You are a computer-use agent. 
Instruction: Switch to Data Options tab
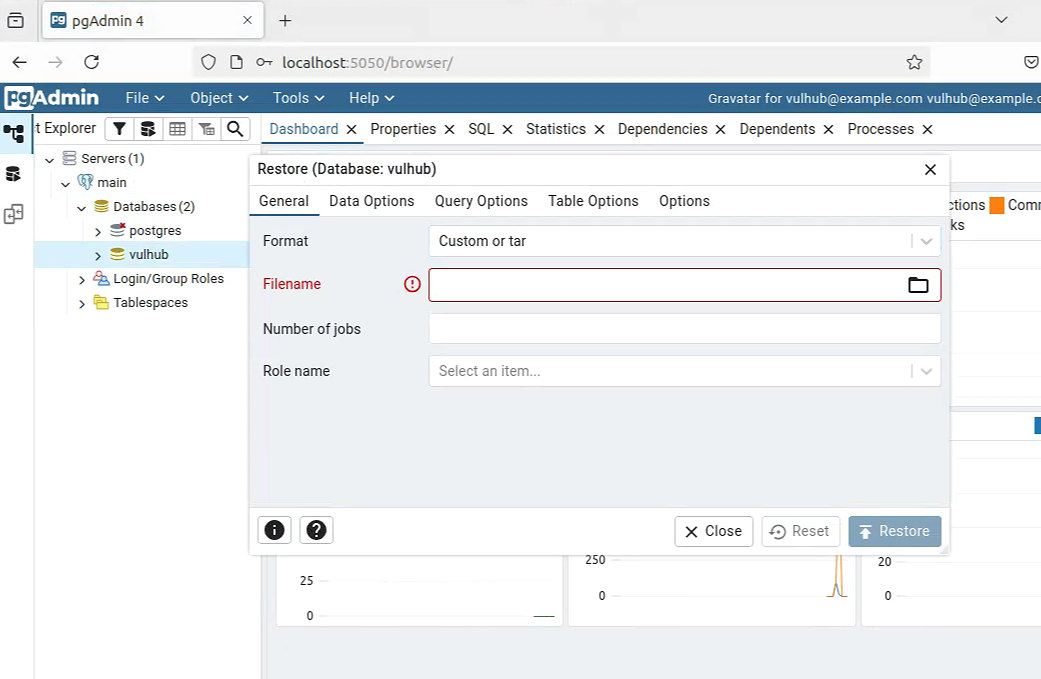372,201
